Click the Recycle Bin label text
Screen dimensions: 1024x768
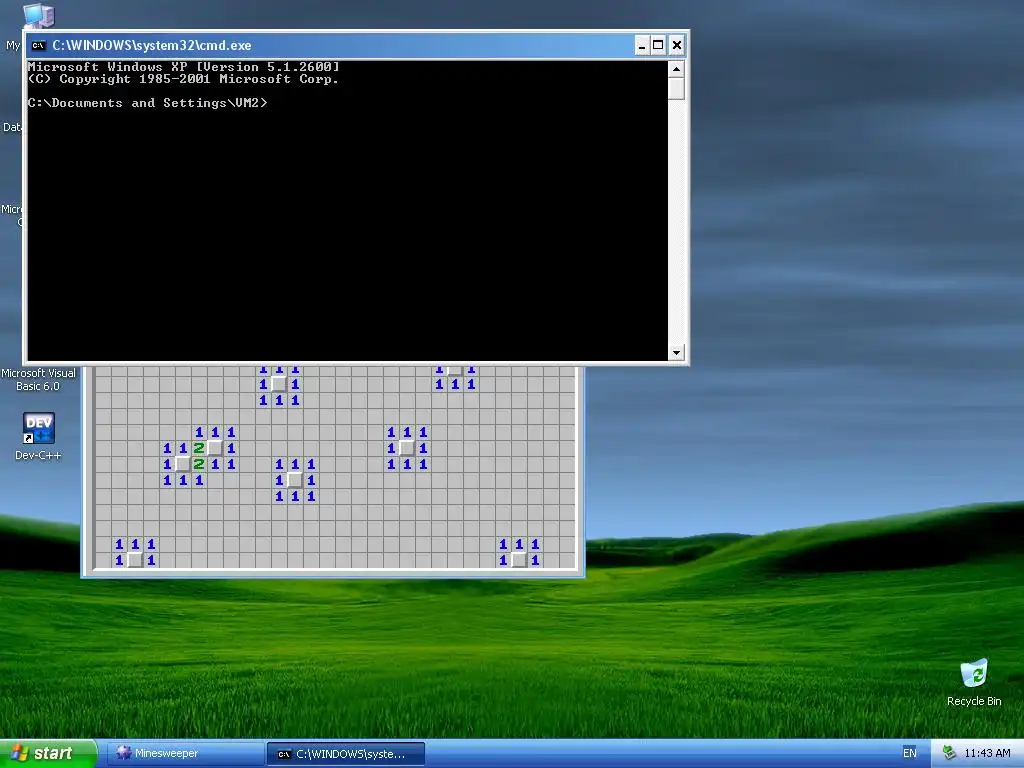click(x=974, y=701)
